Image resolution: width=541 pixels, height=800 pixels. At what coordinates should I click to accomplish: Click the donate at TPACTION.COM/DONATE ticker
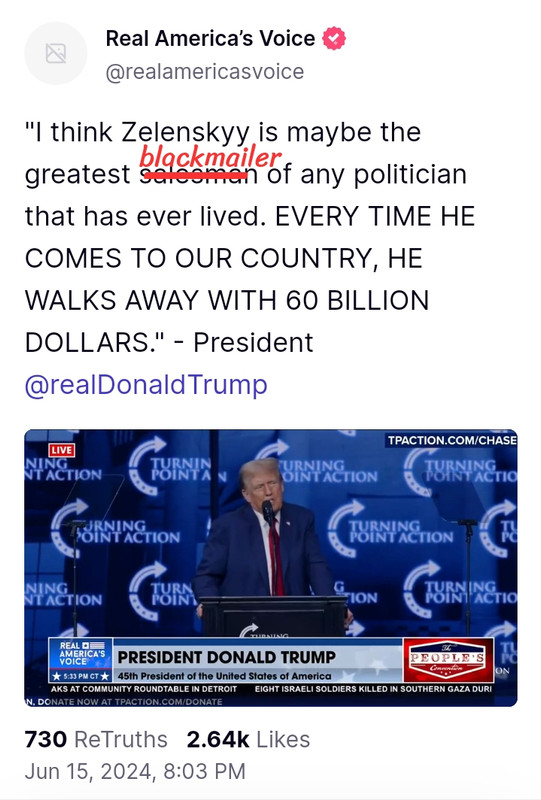(124, 702)
